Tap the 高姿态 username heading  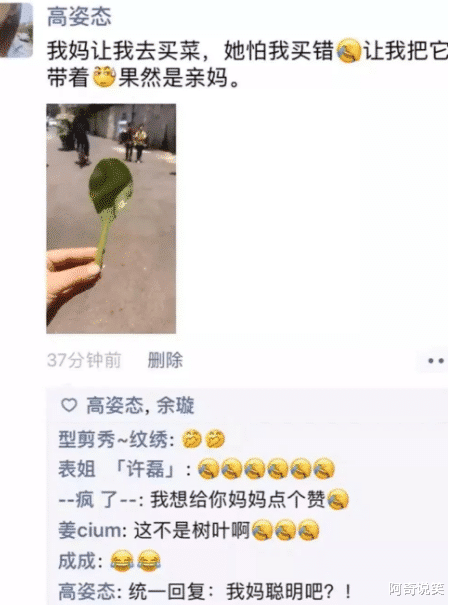79,17
